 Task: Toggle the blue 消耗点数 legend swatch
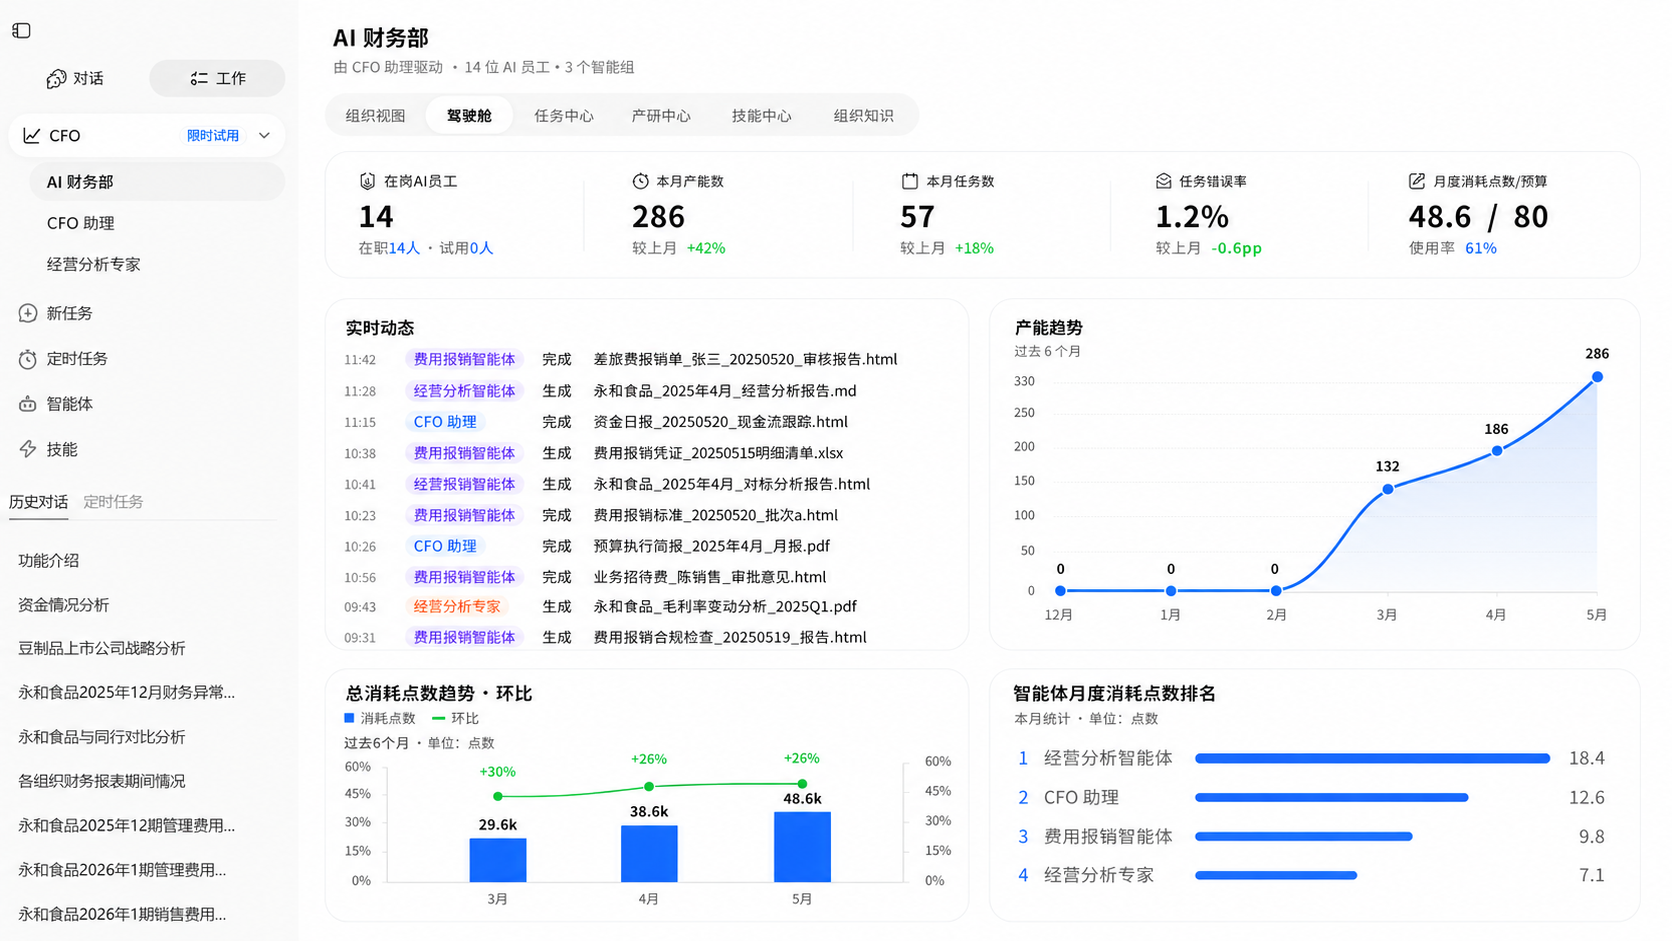tap(349, 718)
